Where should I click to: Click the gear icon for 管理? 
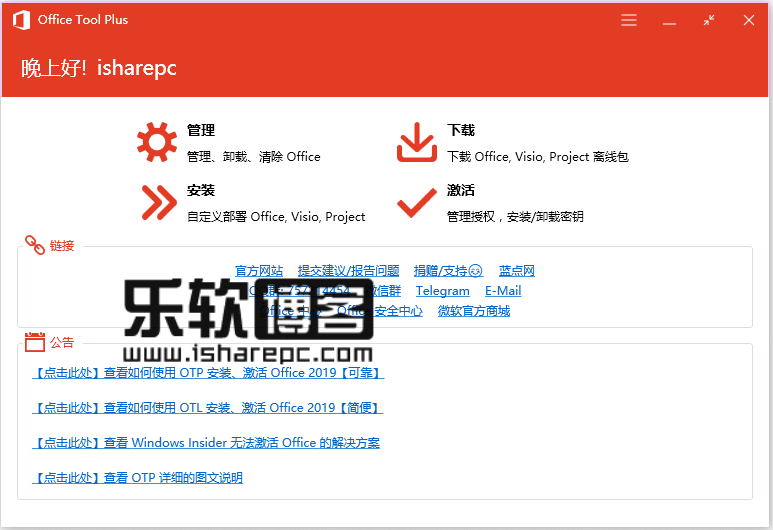pos(157,142)
